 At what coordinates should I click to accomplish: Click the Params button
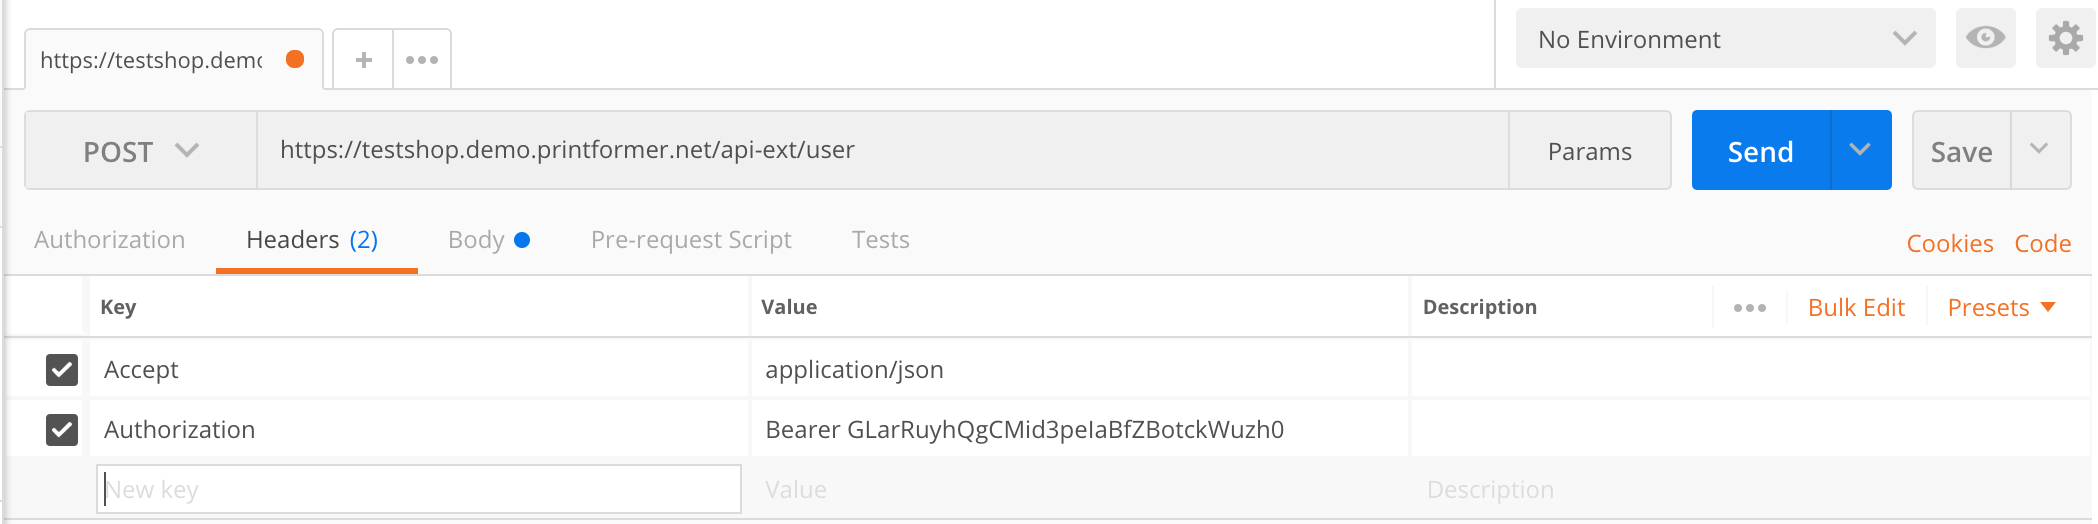[1589, 151]
